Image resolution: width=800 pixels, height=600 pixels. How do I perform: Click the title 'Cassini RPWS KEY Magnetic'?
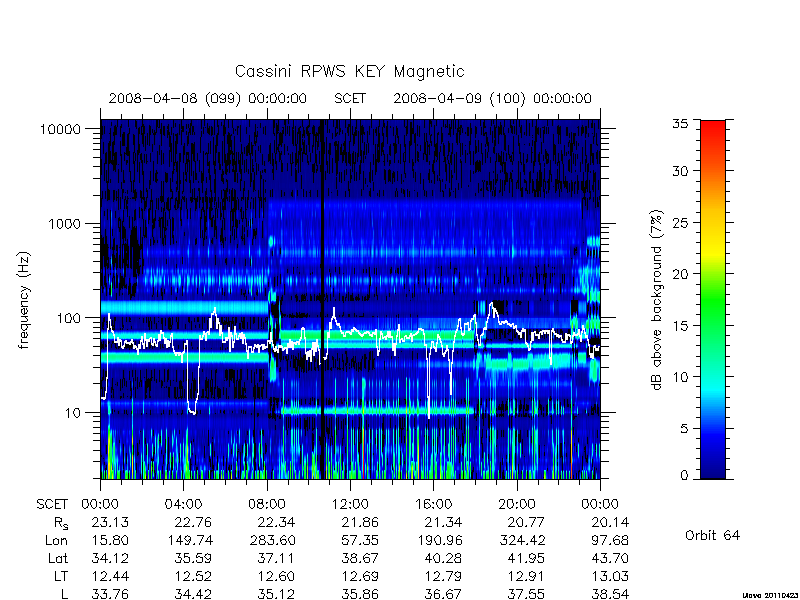coord(349,71)
